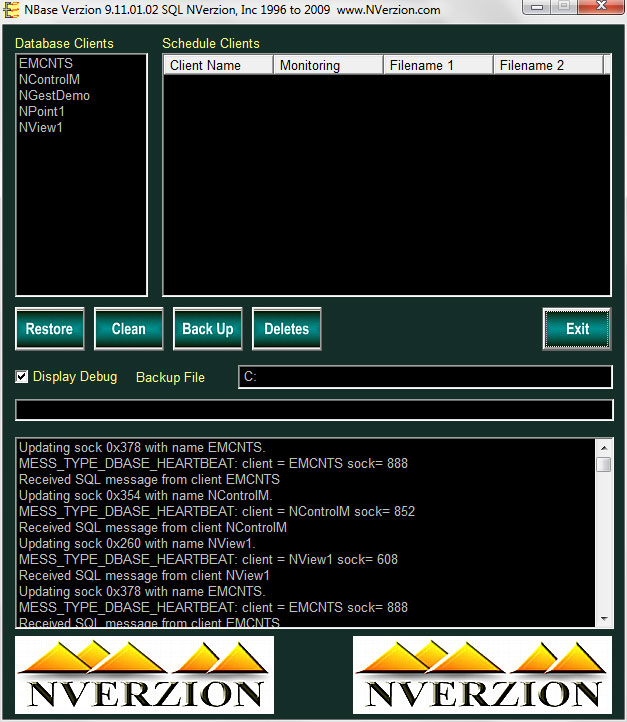Select NView1 database client
The height and width of the screenshot is (722, 627).
(x=41, y=128)
